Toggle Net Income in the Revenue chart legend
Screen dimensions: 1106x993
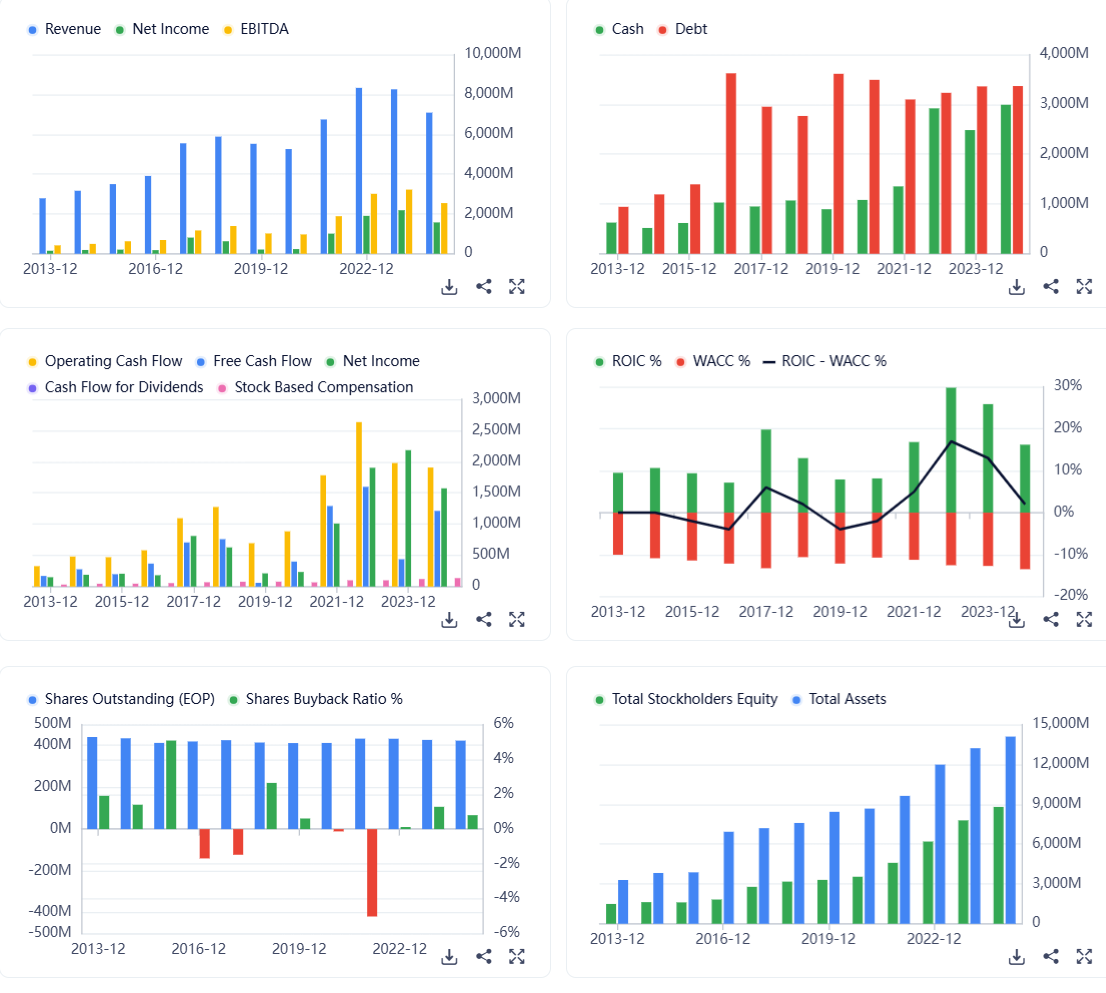162,29
